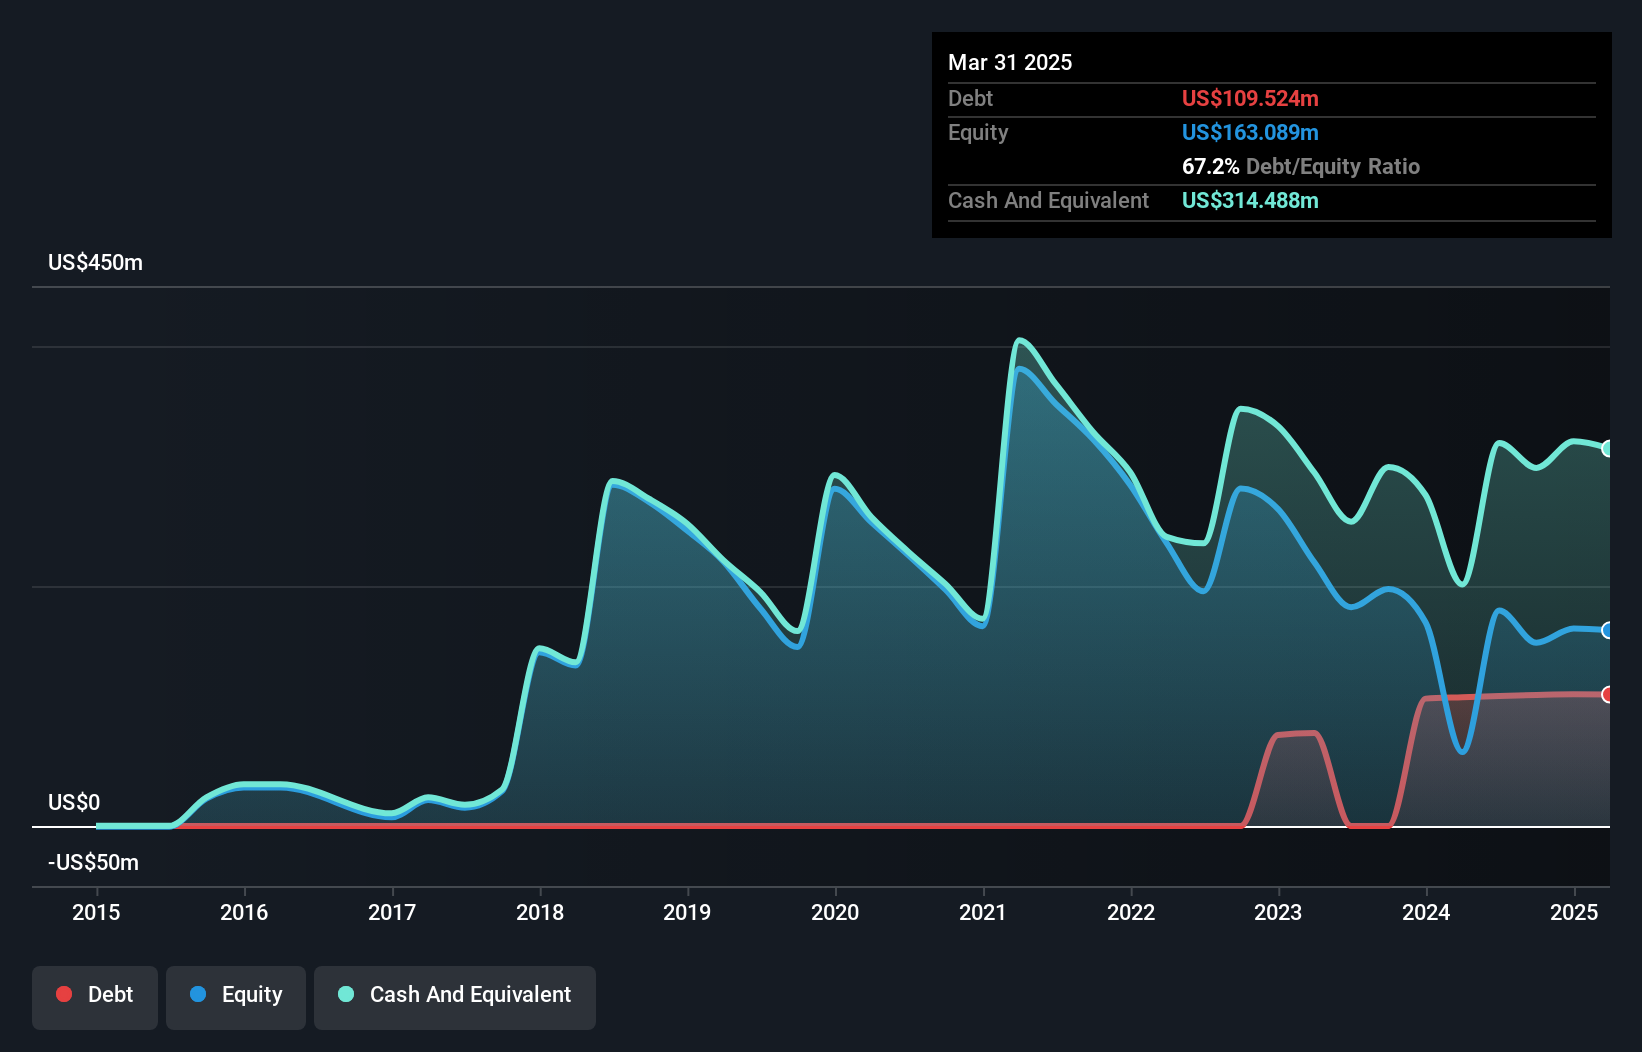Image resolution: width=1642 pixels, height=1052 pixels.
Task: Toggle the Debt series legend button
Action: tap(95, 997)
